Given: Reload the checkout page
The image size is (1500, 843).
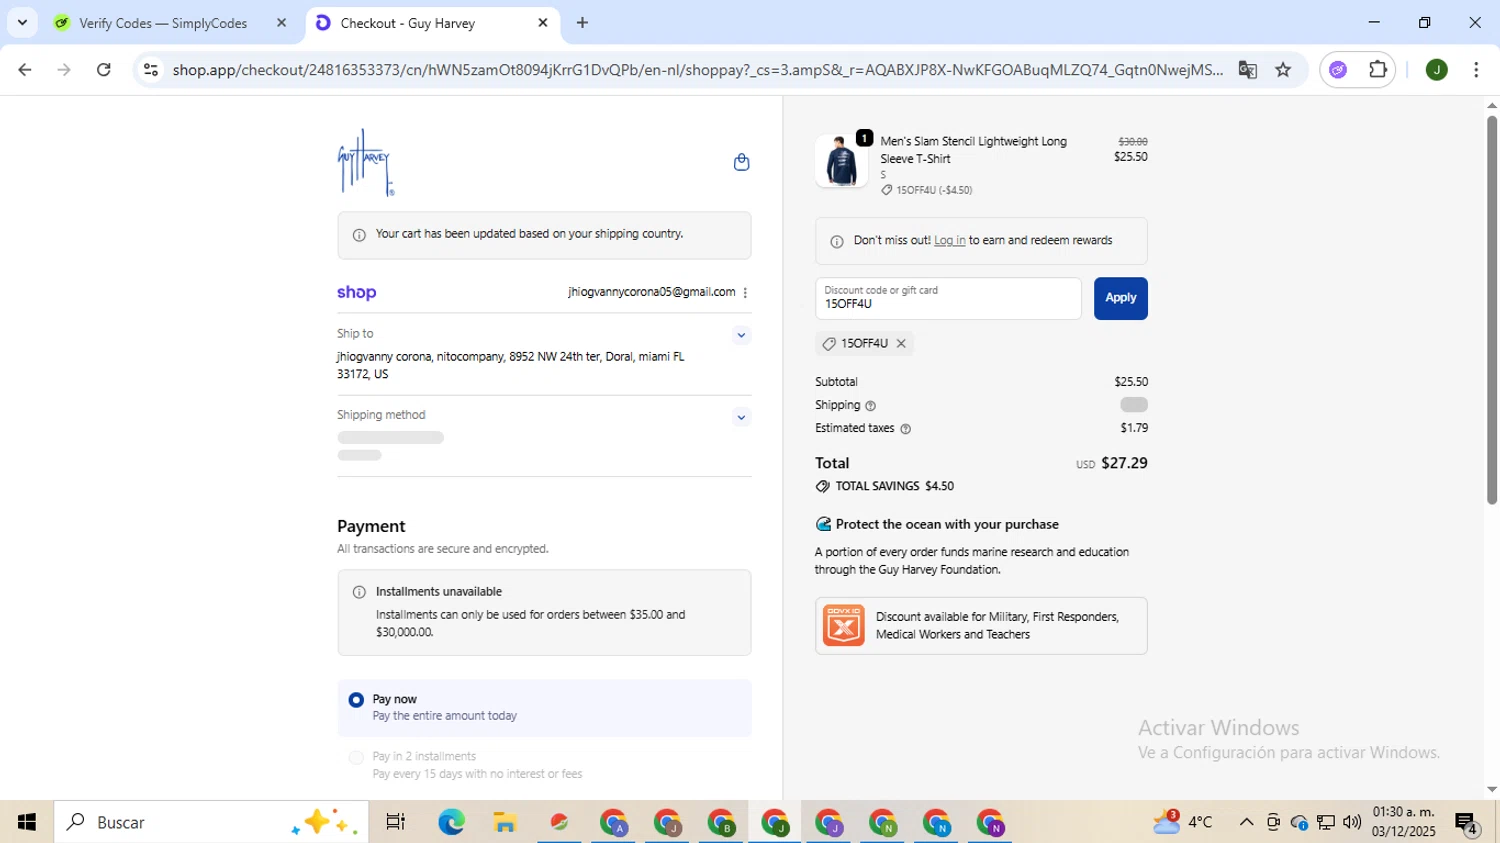Looking at the screenshot, I should click(x=104, y=69).
